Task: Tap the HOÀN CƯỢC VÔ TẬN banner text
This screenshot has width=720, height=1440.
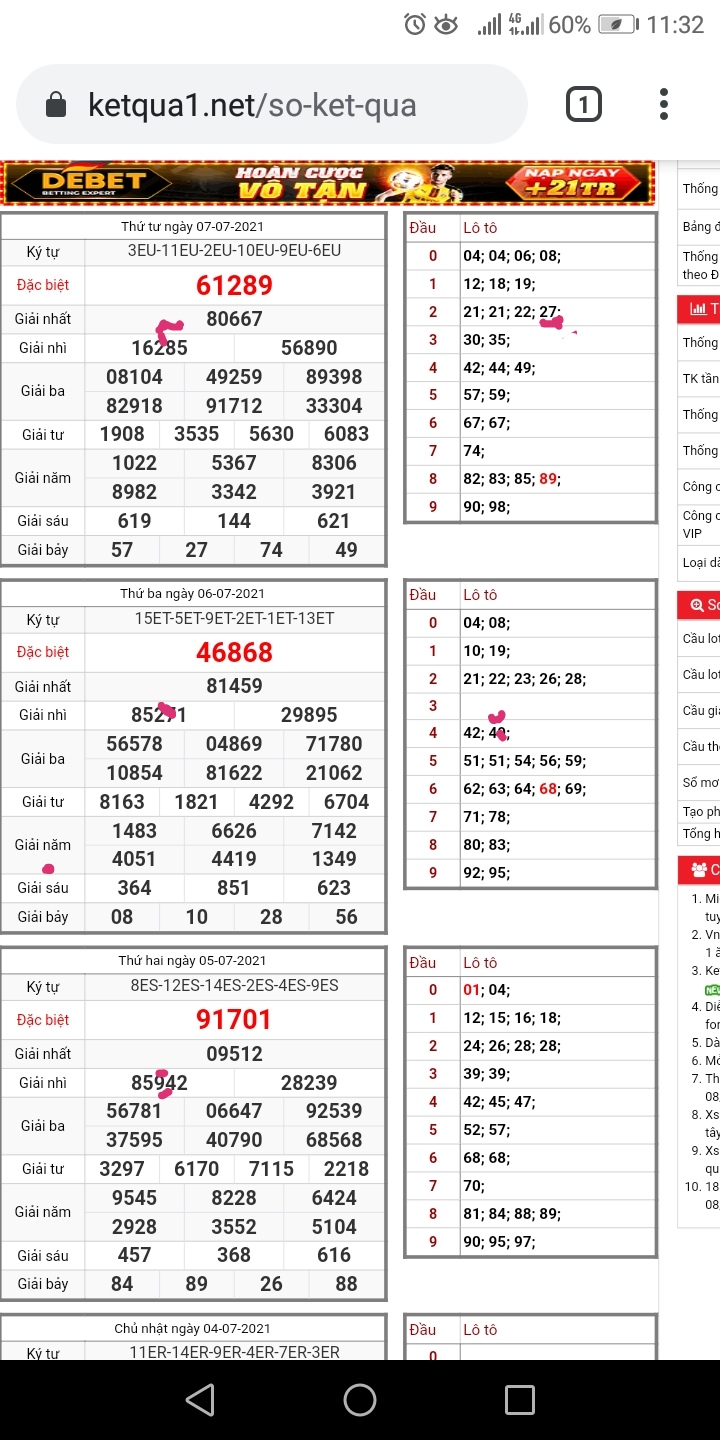Action: coord(302,184)
